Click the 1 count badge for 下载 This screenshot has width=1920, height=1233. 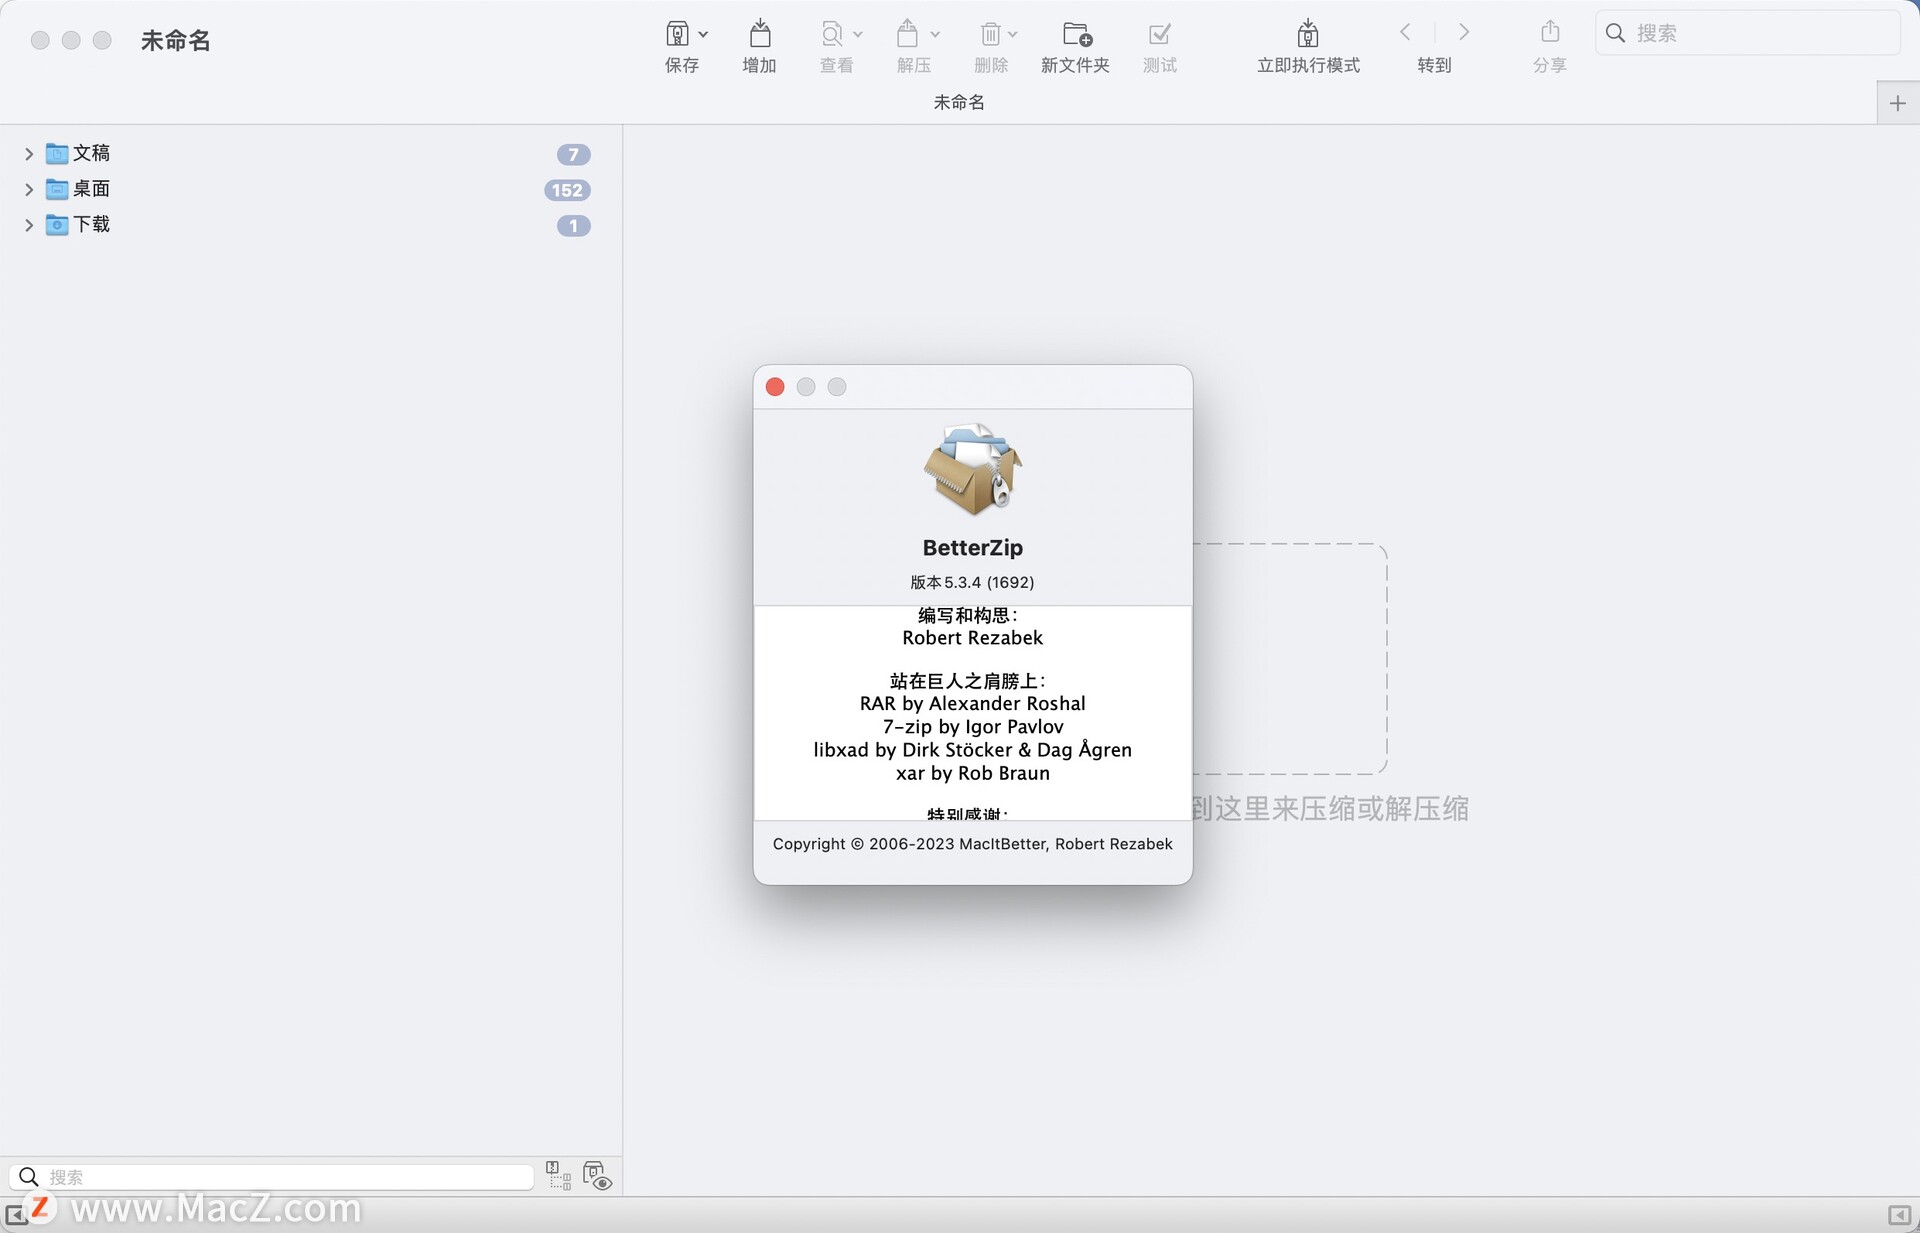pyautogui.click(x=573, y=226)
